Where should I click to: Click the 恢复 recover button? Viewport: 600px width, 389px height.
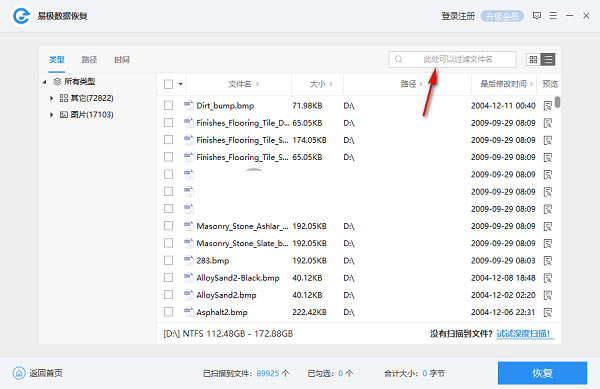coord(542,373)
